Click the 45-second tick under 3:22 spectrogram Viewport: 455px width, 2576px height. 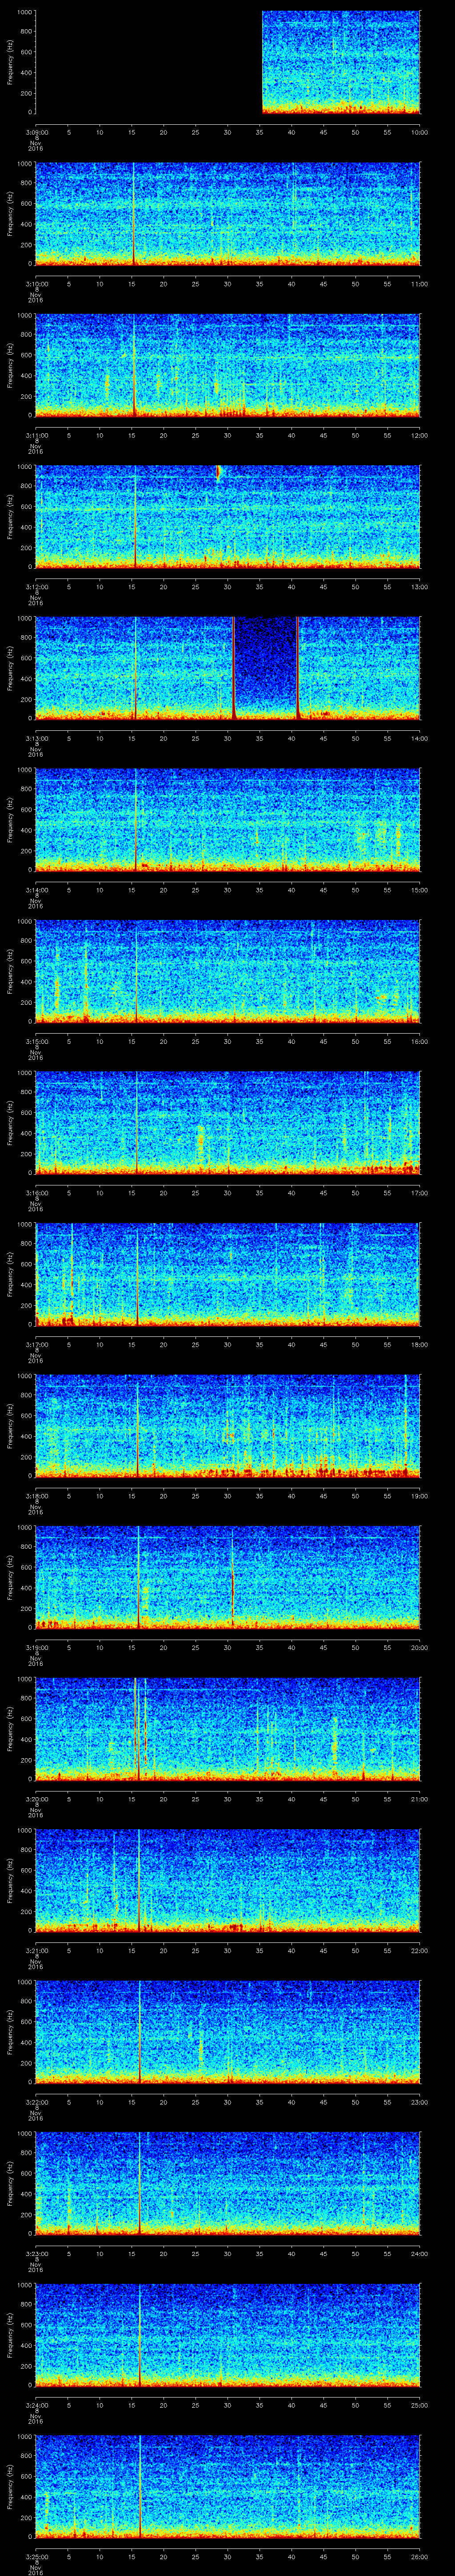pos(323,2102)
